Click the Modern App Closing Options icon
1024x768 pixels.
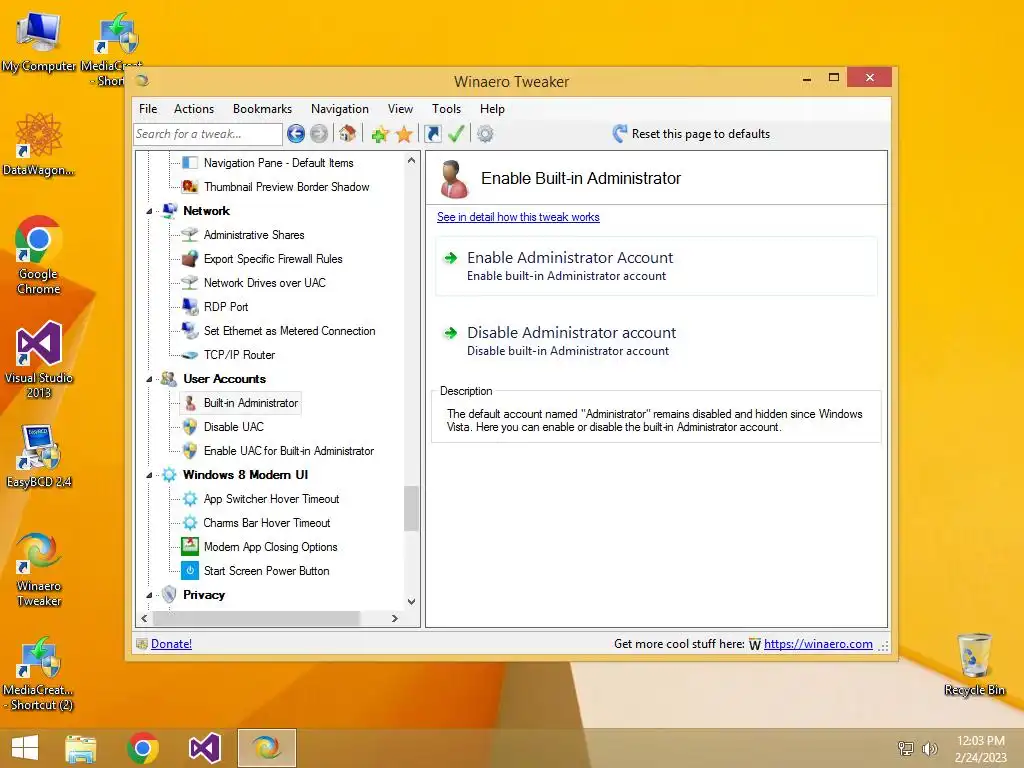[189, 547]
